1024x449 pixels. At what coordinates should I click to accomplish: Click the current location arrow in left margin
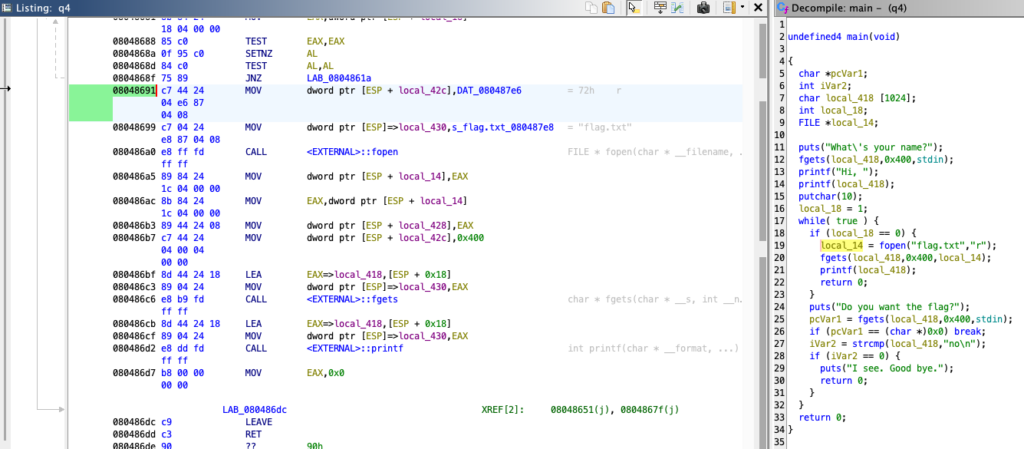6,88
